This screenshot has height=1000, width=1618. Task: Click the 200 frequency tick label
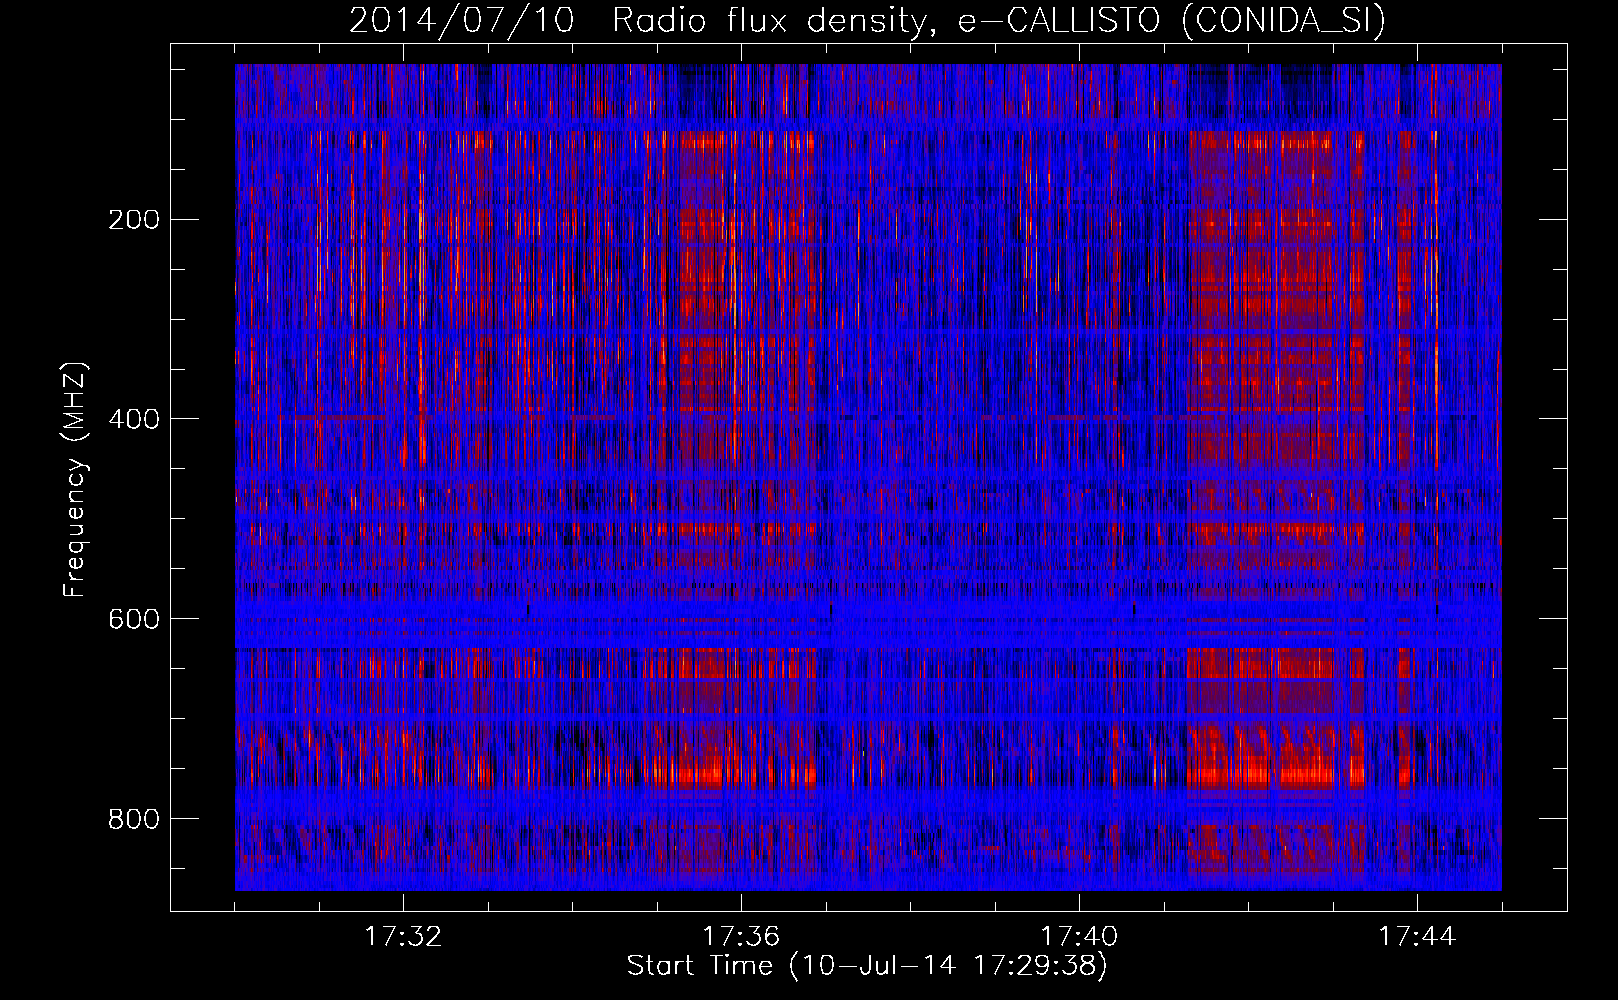[x=133, y=219]
